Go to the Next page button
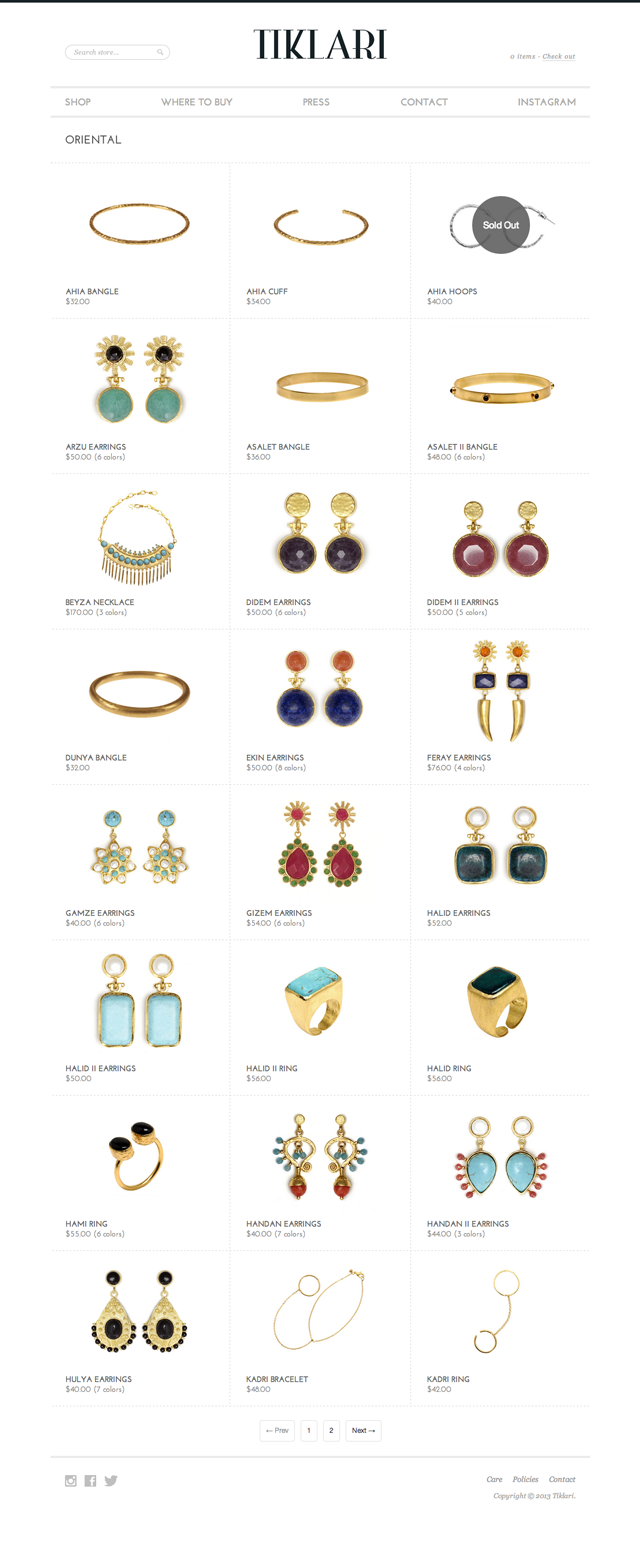 pyautogui.click(x=363, y=1431)
